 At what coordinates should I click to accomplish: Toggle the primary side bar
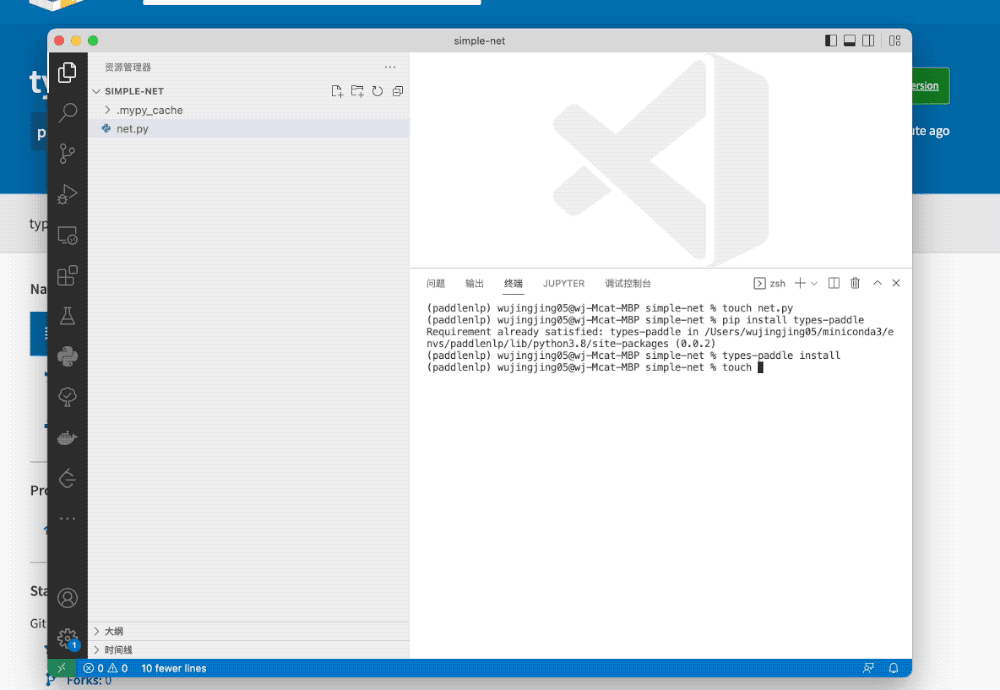tap(830, 41)
